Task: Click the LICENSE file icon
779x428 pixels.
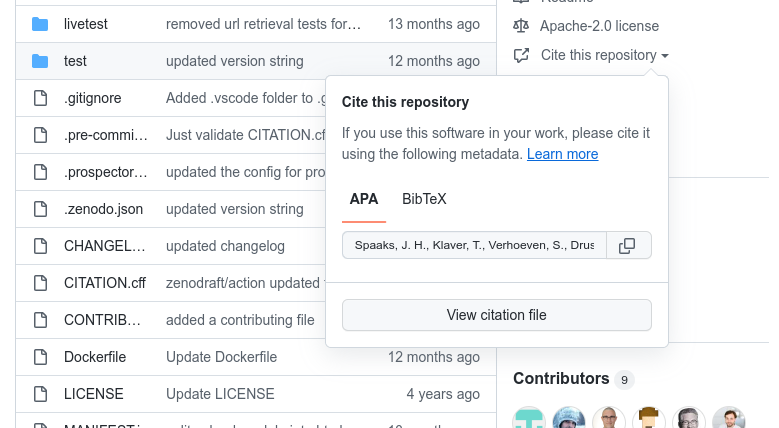Action: [40, 394]
